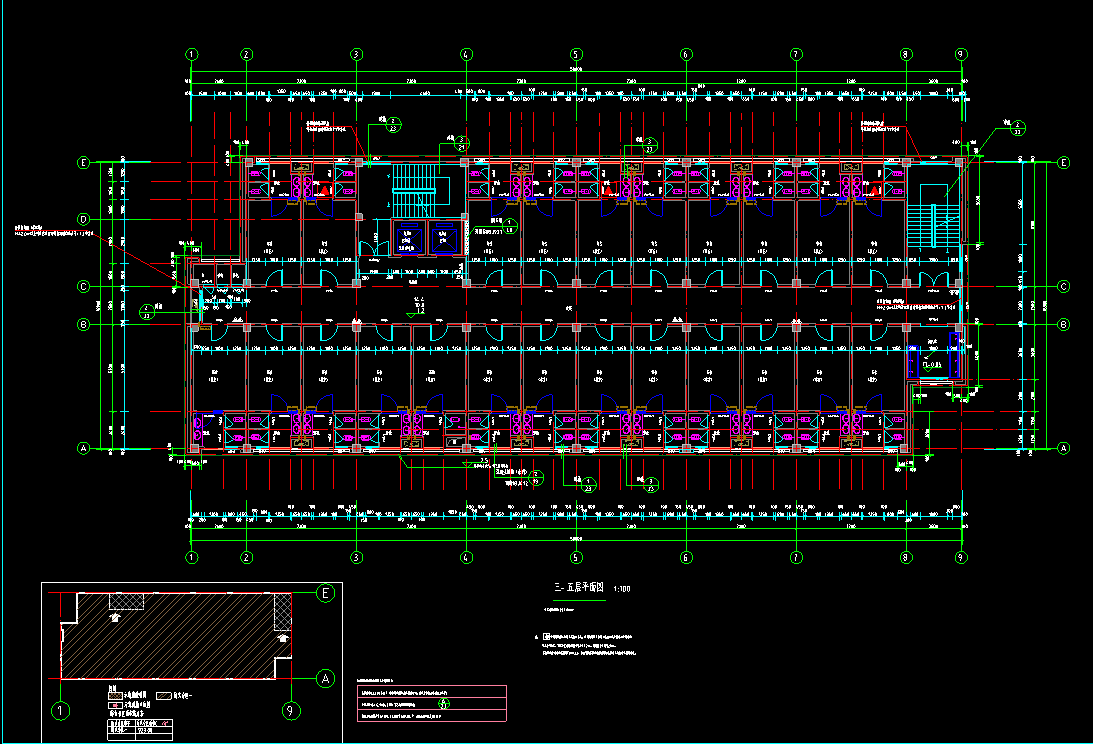
Task: Select axis bubble B on right side
Action: (1063, 324)
